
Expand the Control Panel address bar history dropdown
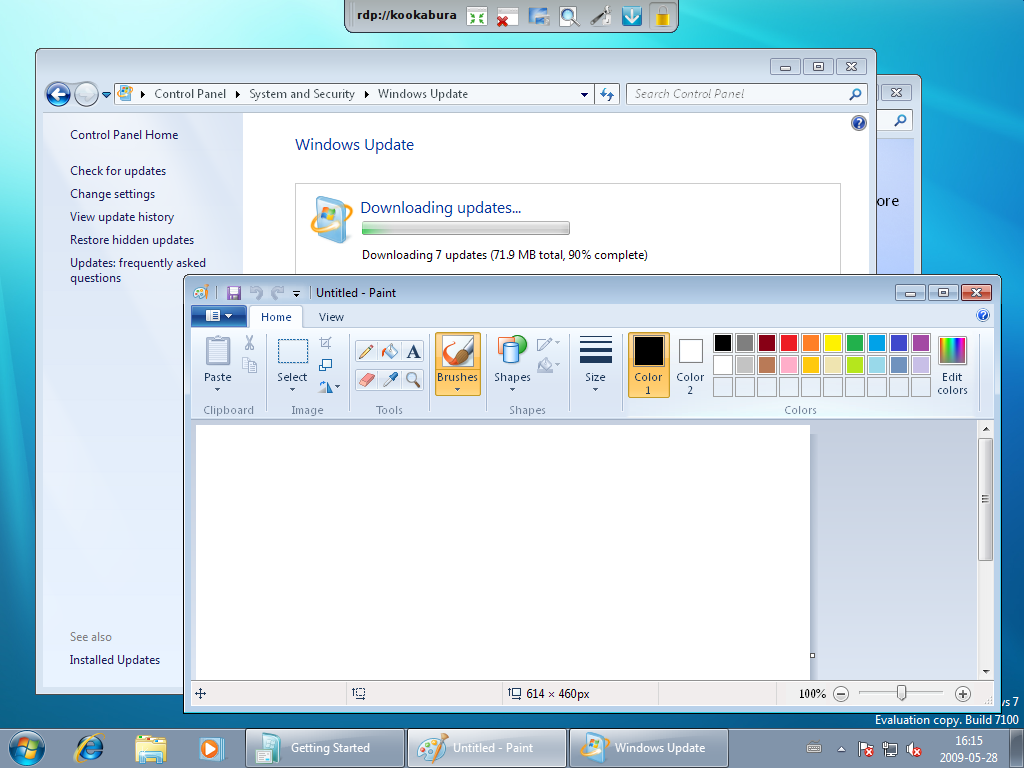click(x=584, y=95)
